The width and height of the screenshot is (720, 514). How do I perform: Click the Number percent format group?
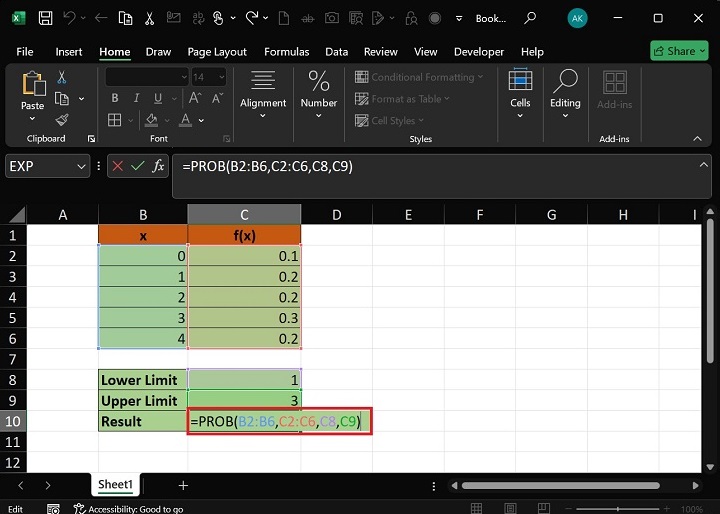click(319, 93)
